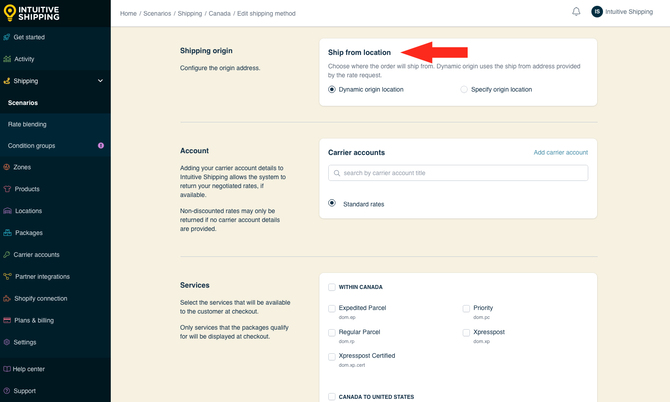Click the Ship from location heading

(x=359, y=53)
